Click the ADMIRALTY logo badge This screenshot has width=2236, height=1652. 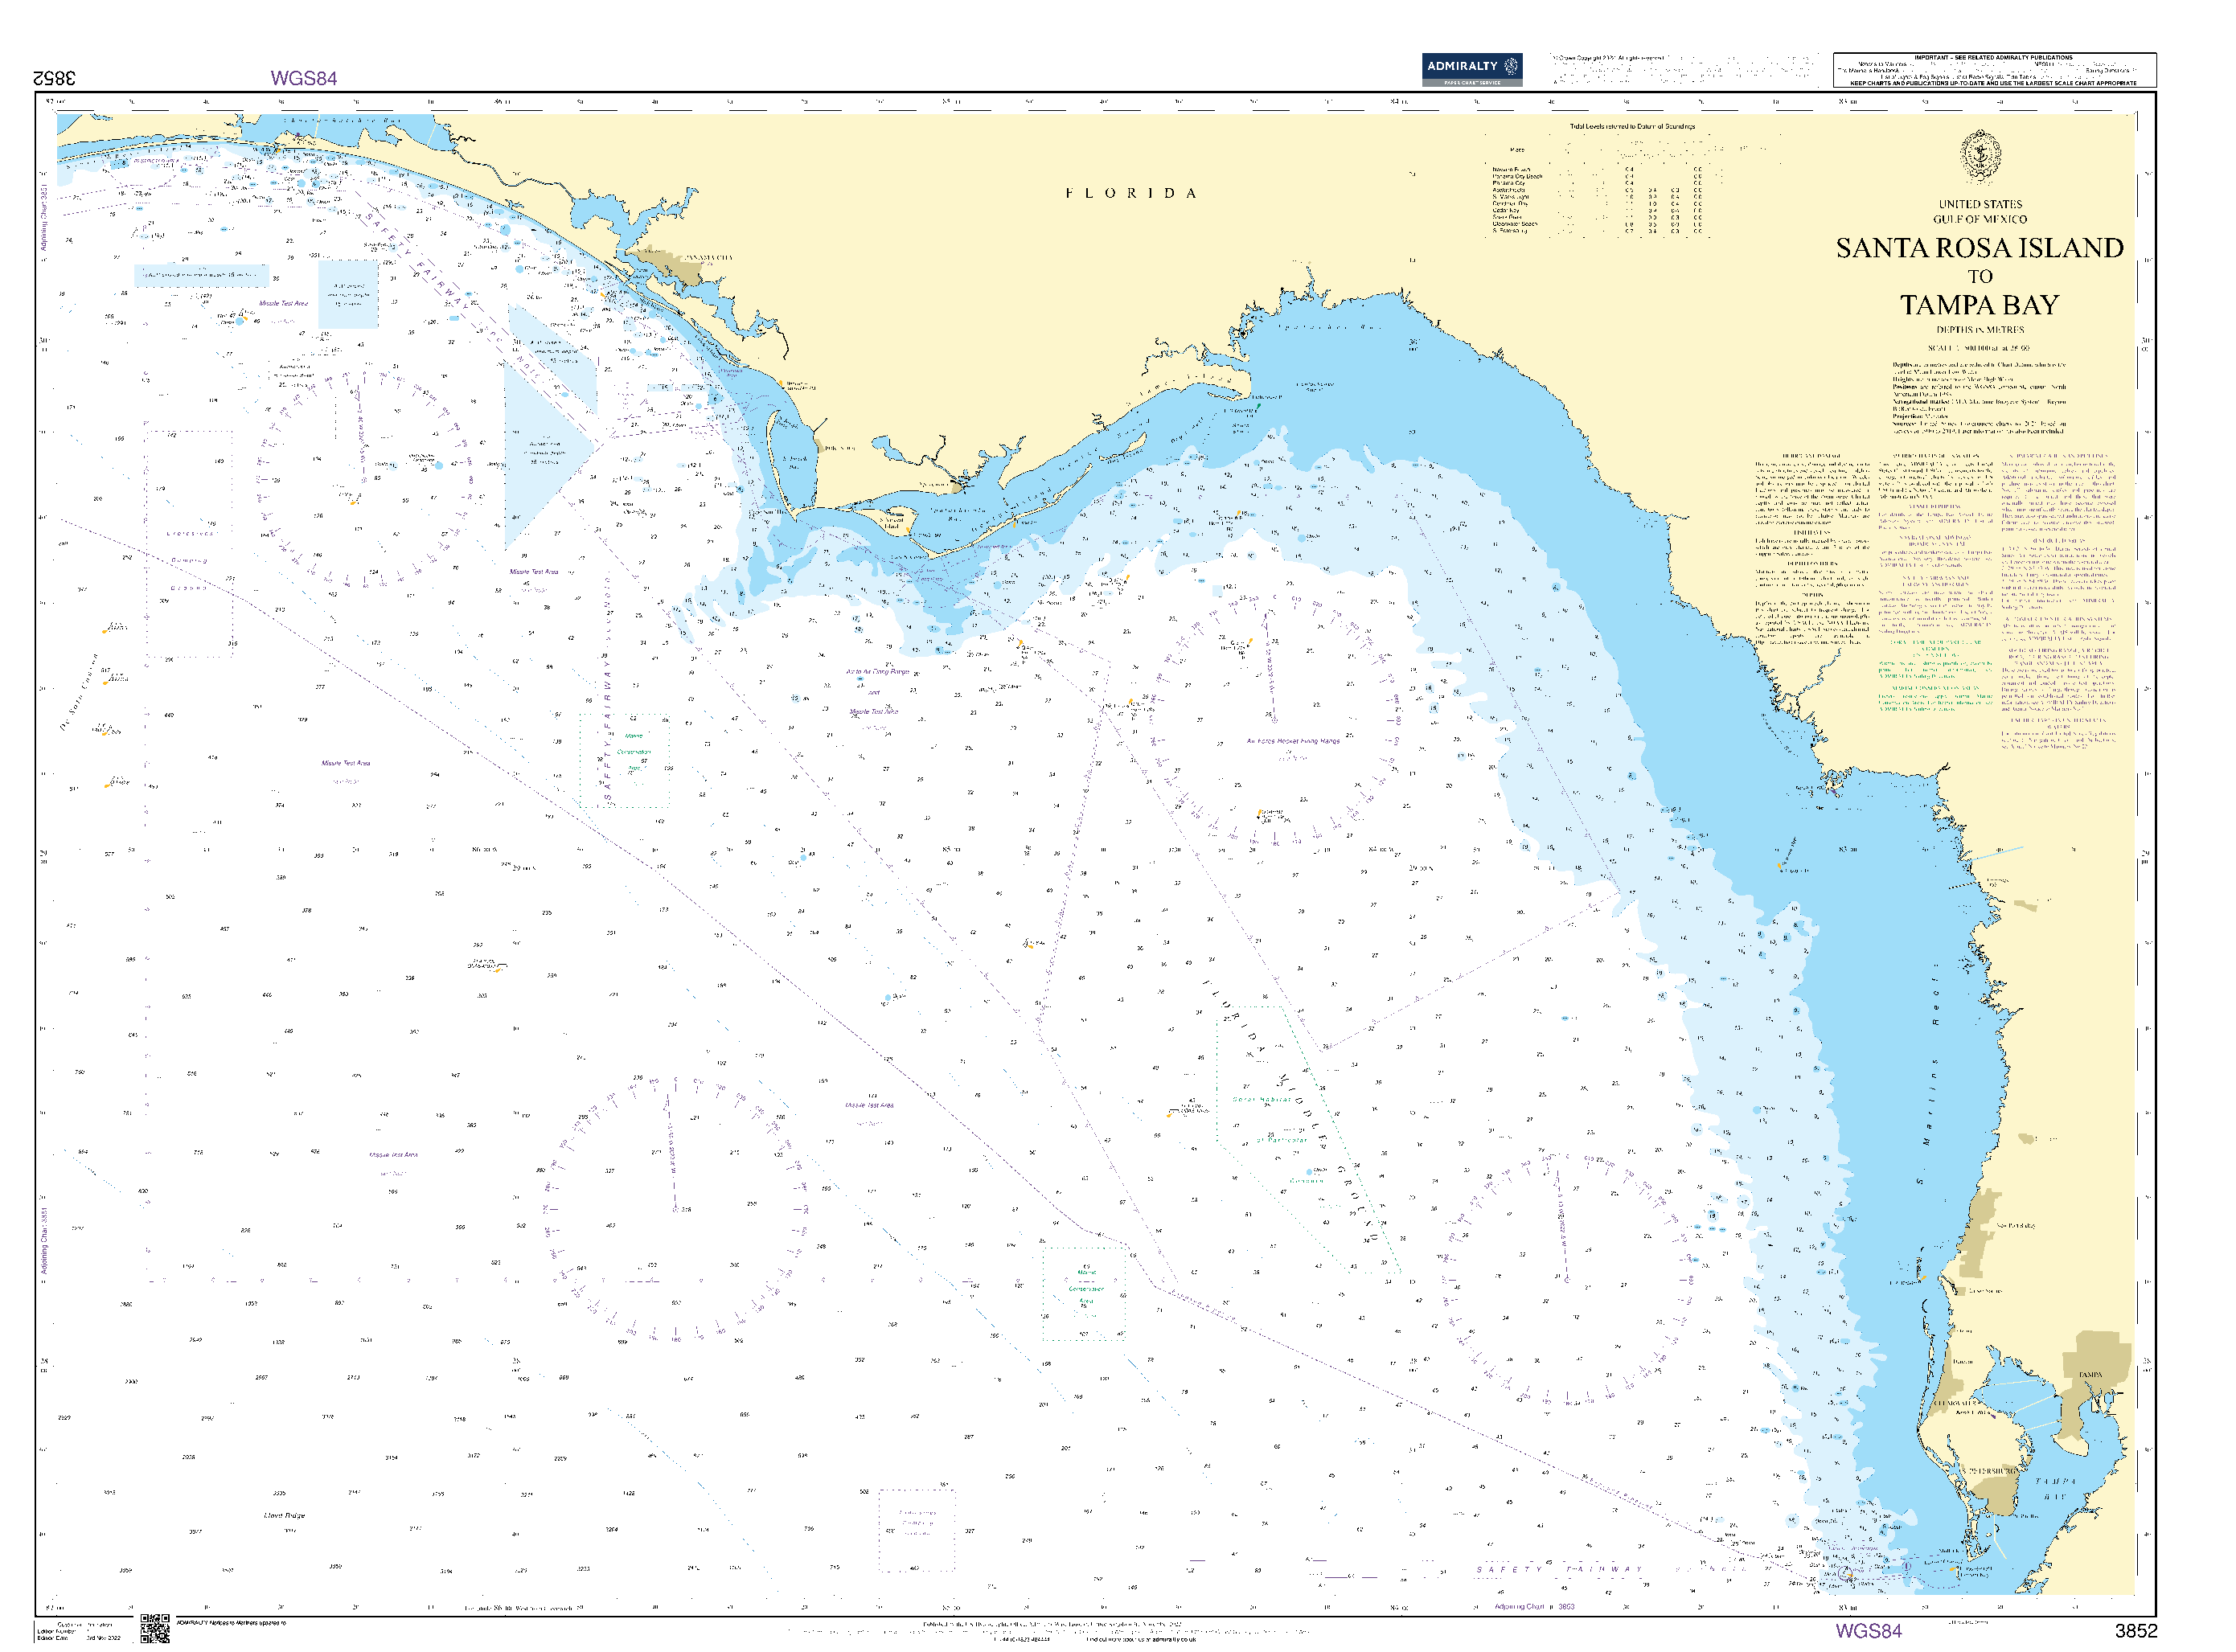[x=1472, y=70]
